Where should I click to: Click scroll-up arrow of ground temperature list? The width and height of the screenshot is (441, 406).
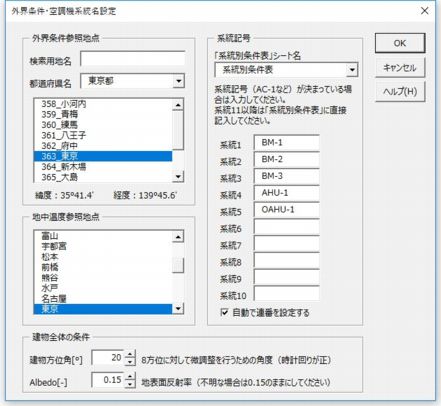pos(178,237)
